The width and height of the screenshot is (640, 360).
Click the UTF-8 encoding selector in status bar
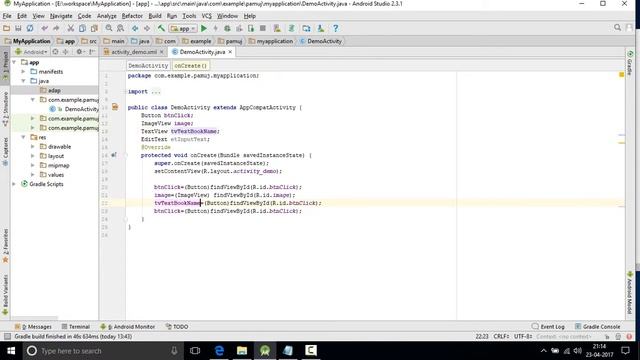[x=523, y=336]
